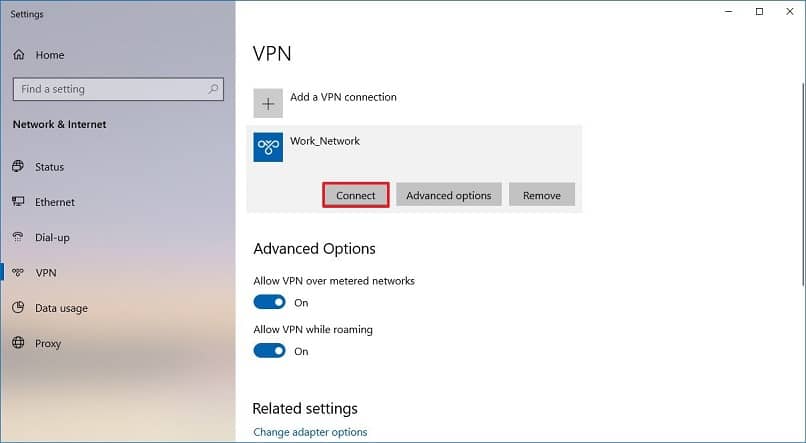Click the search magnifier icon

coord(213,89)
